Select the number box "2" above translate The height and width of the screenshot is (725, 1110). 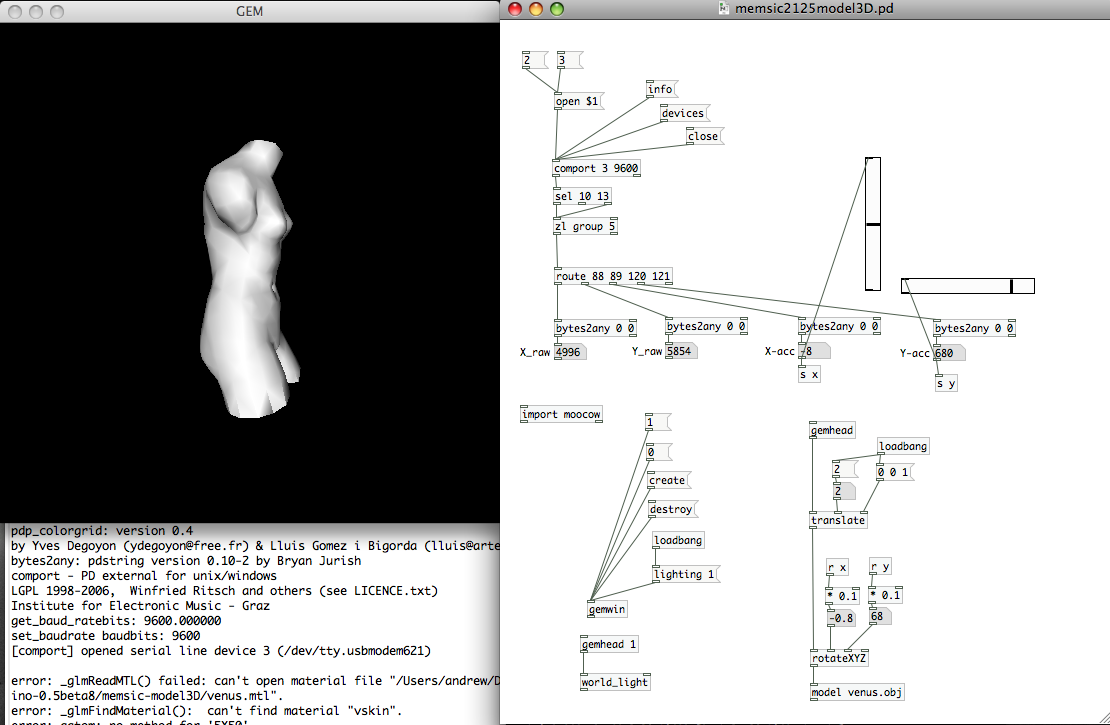tap(845, 491)
